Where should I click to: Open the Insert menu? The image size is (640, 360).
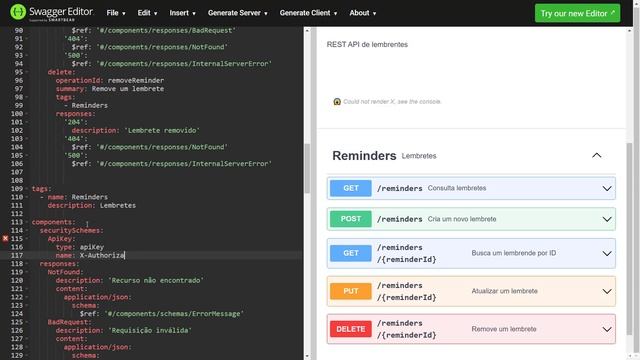click(182, 13)
